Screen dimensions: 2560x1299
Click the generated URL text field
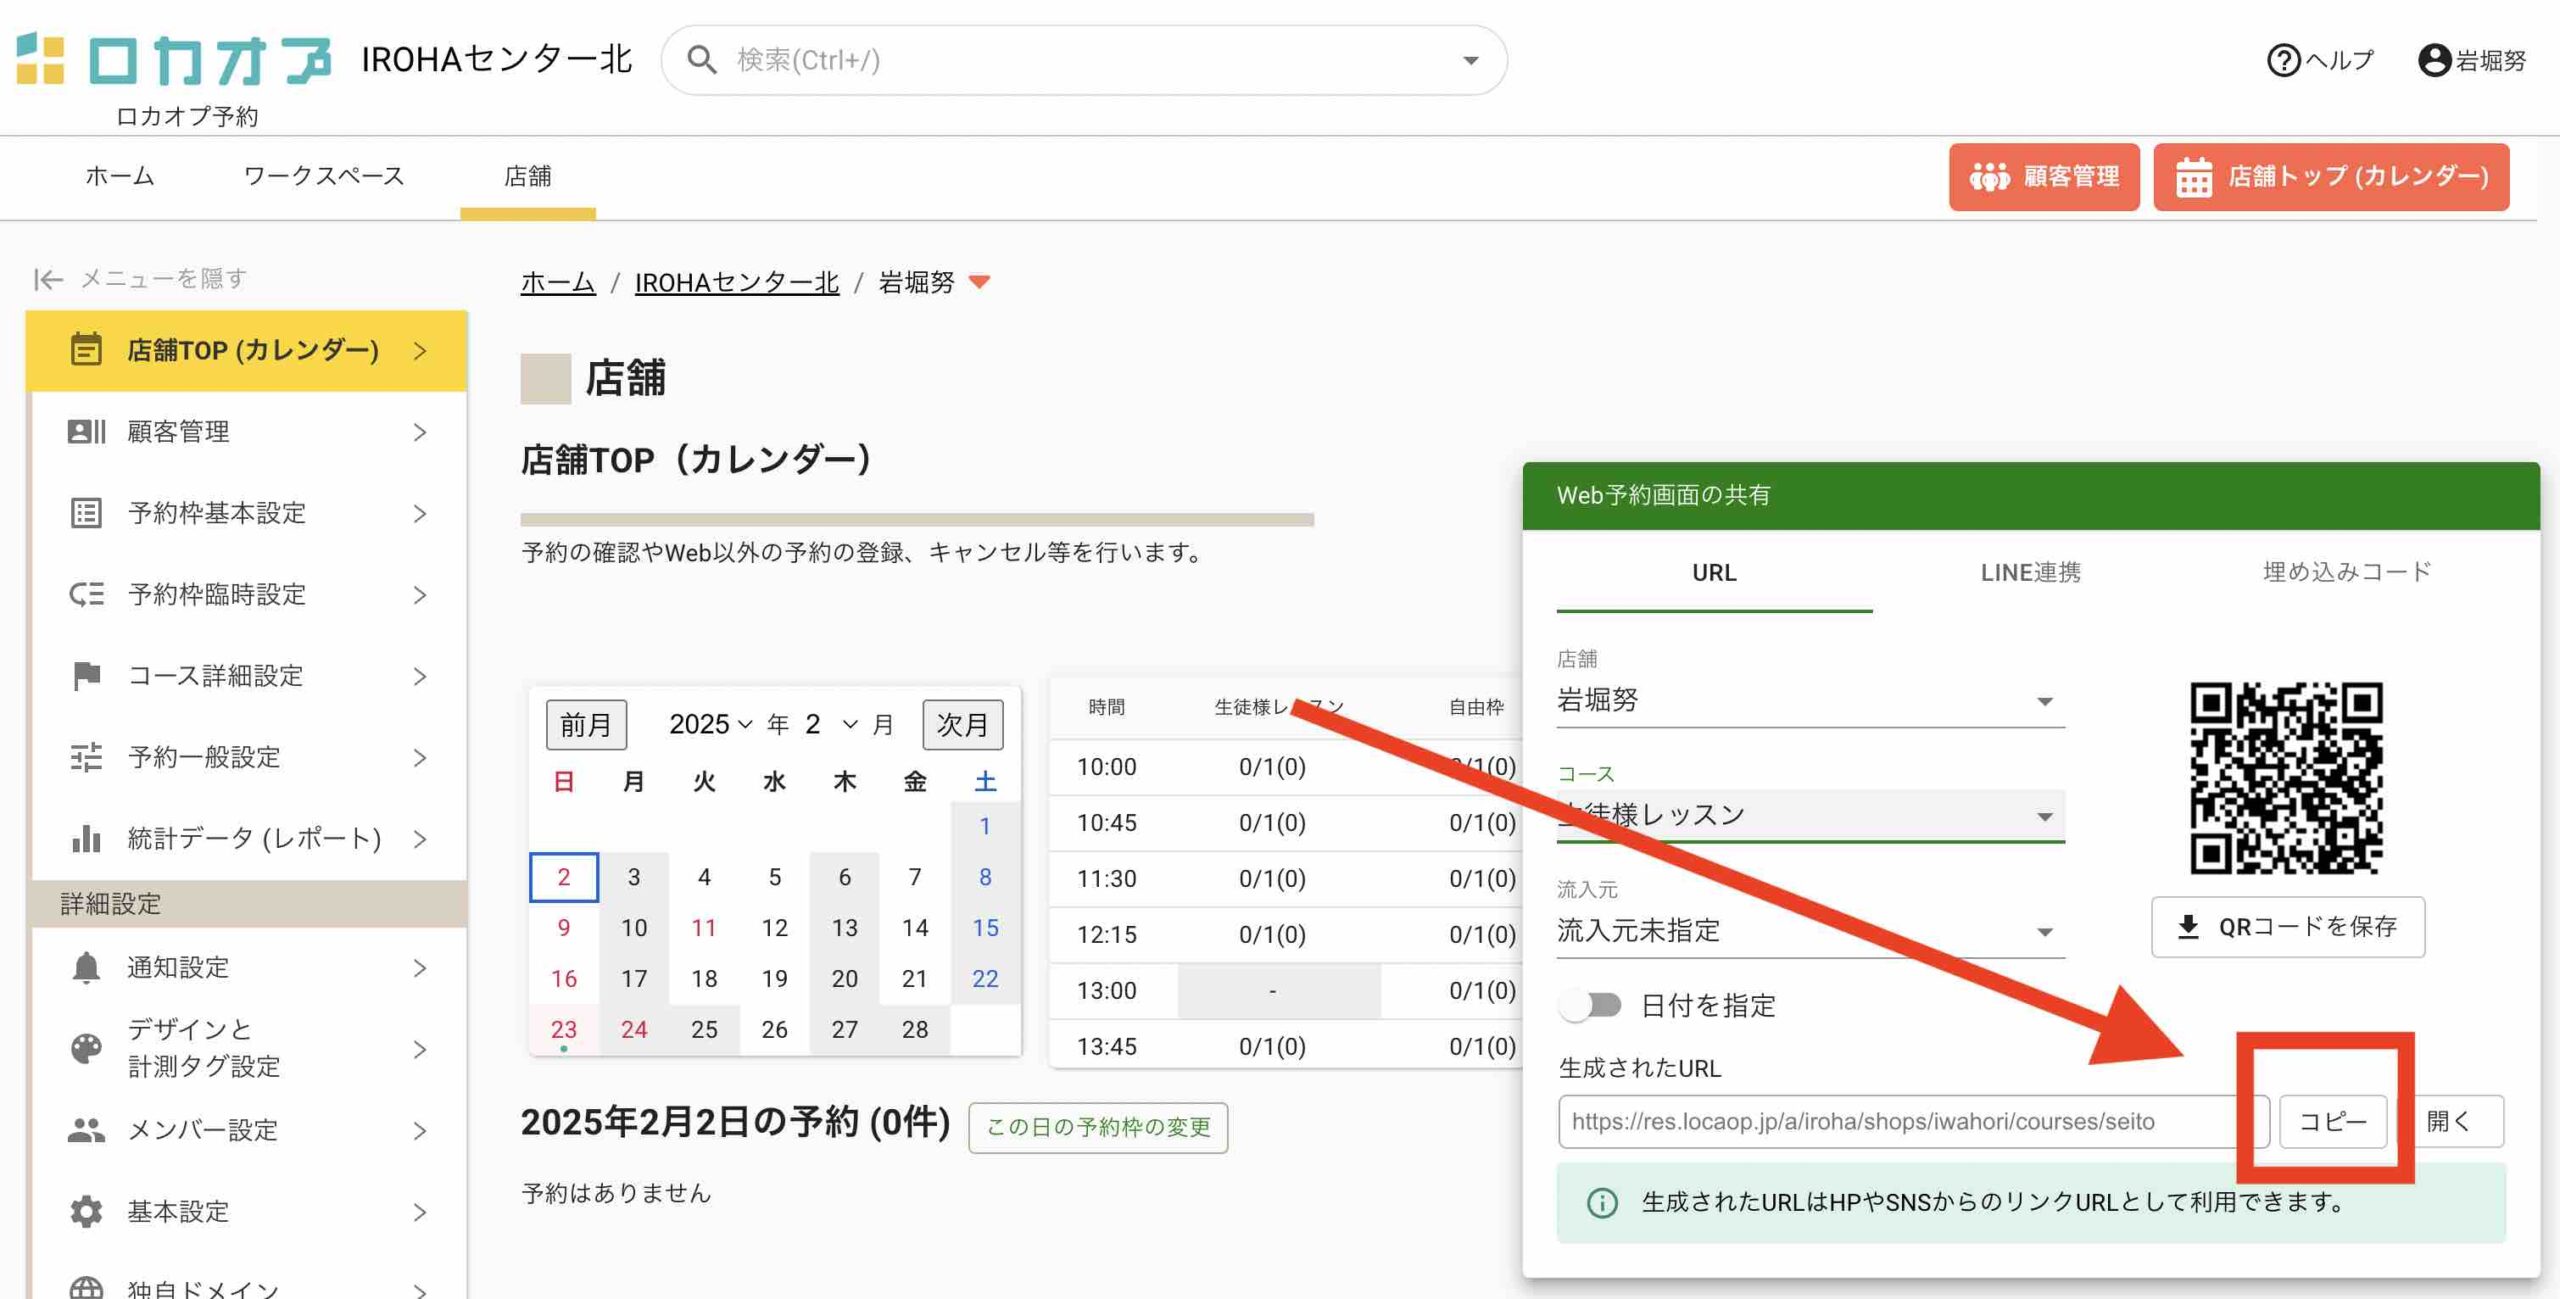click(x=1898, y=1121)
